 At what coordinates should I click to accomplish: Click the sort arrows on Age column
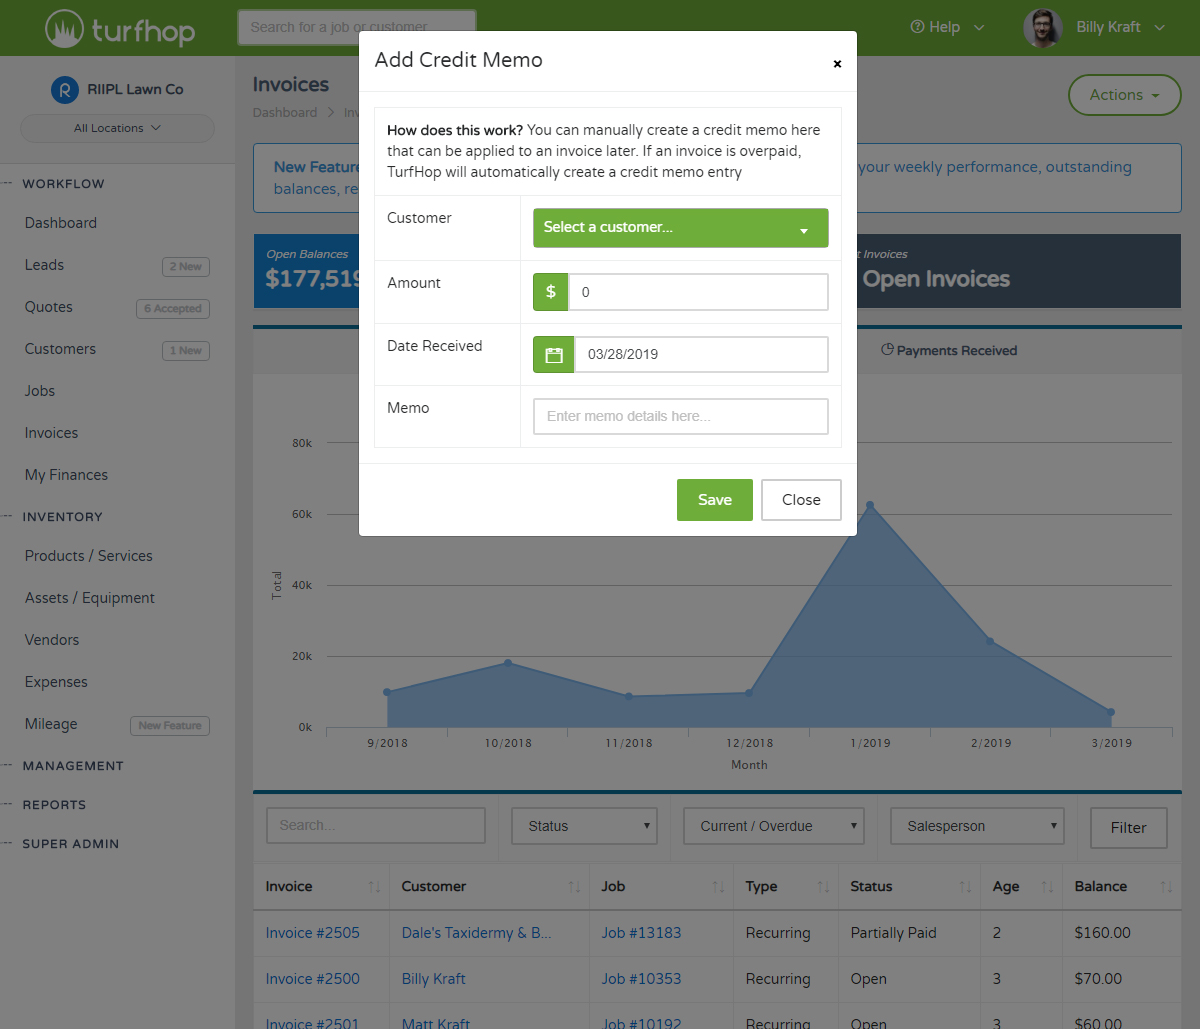(x=1047, y=887)
